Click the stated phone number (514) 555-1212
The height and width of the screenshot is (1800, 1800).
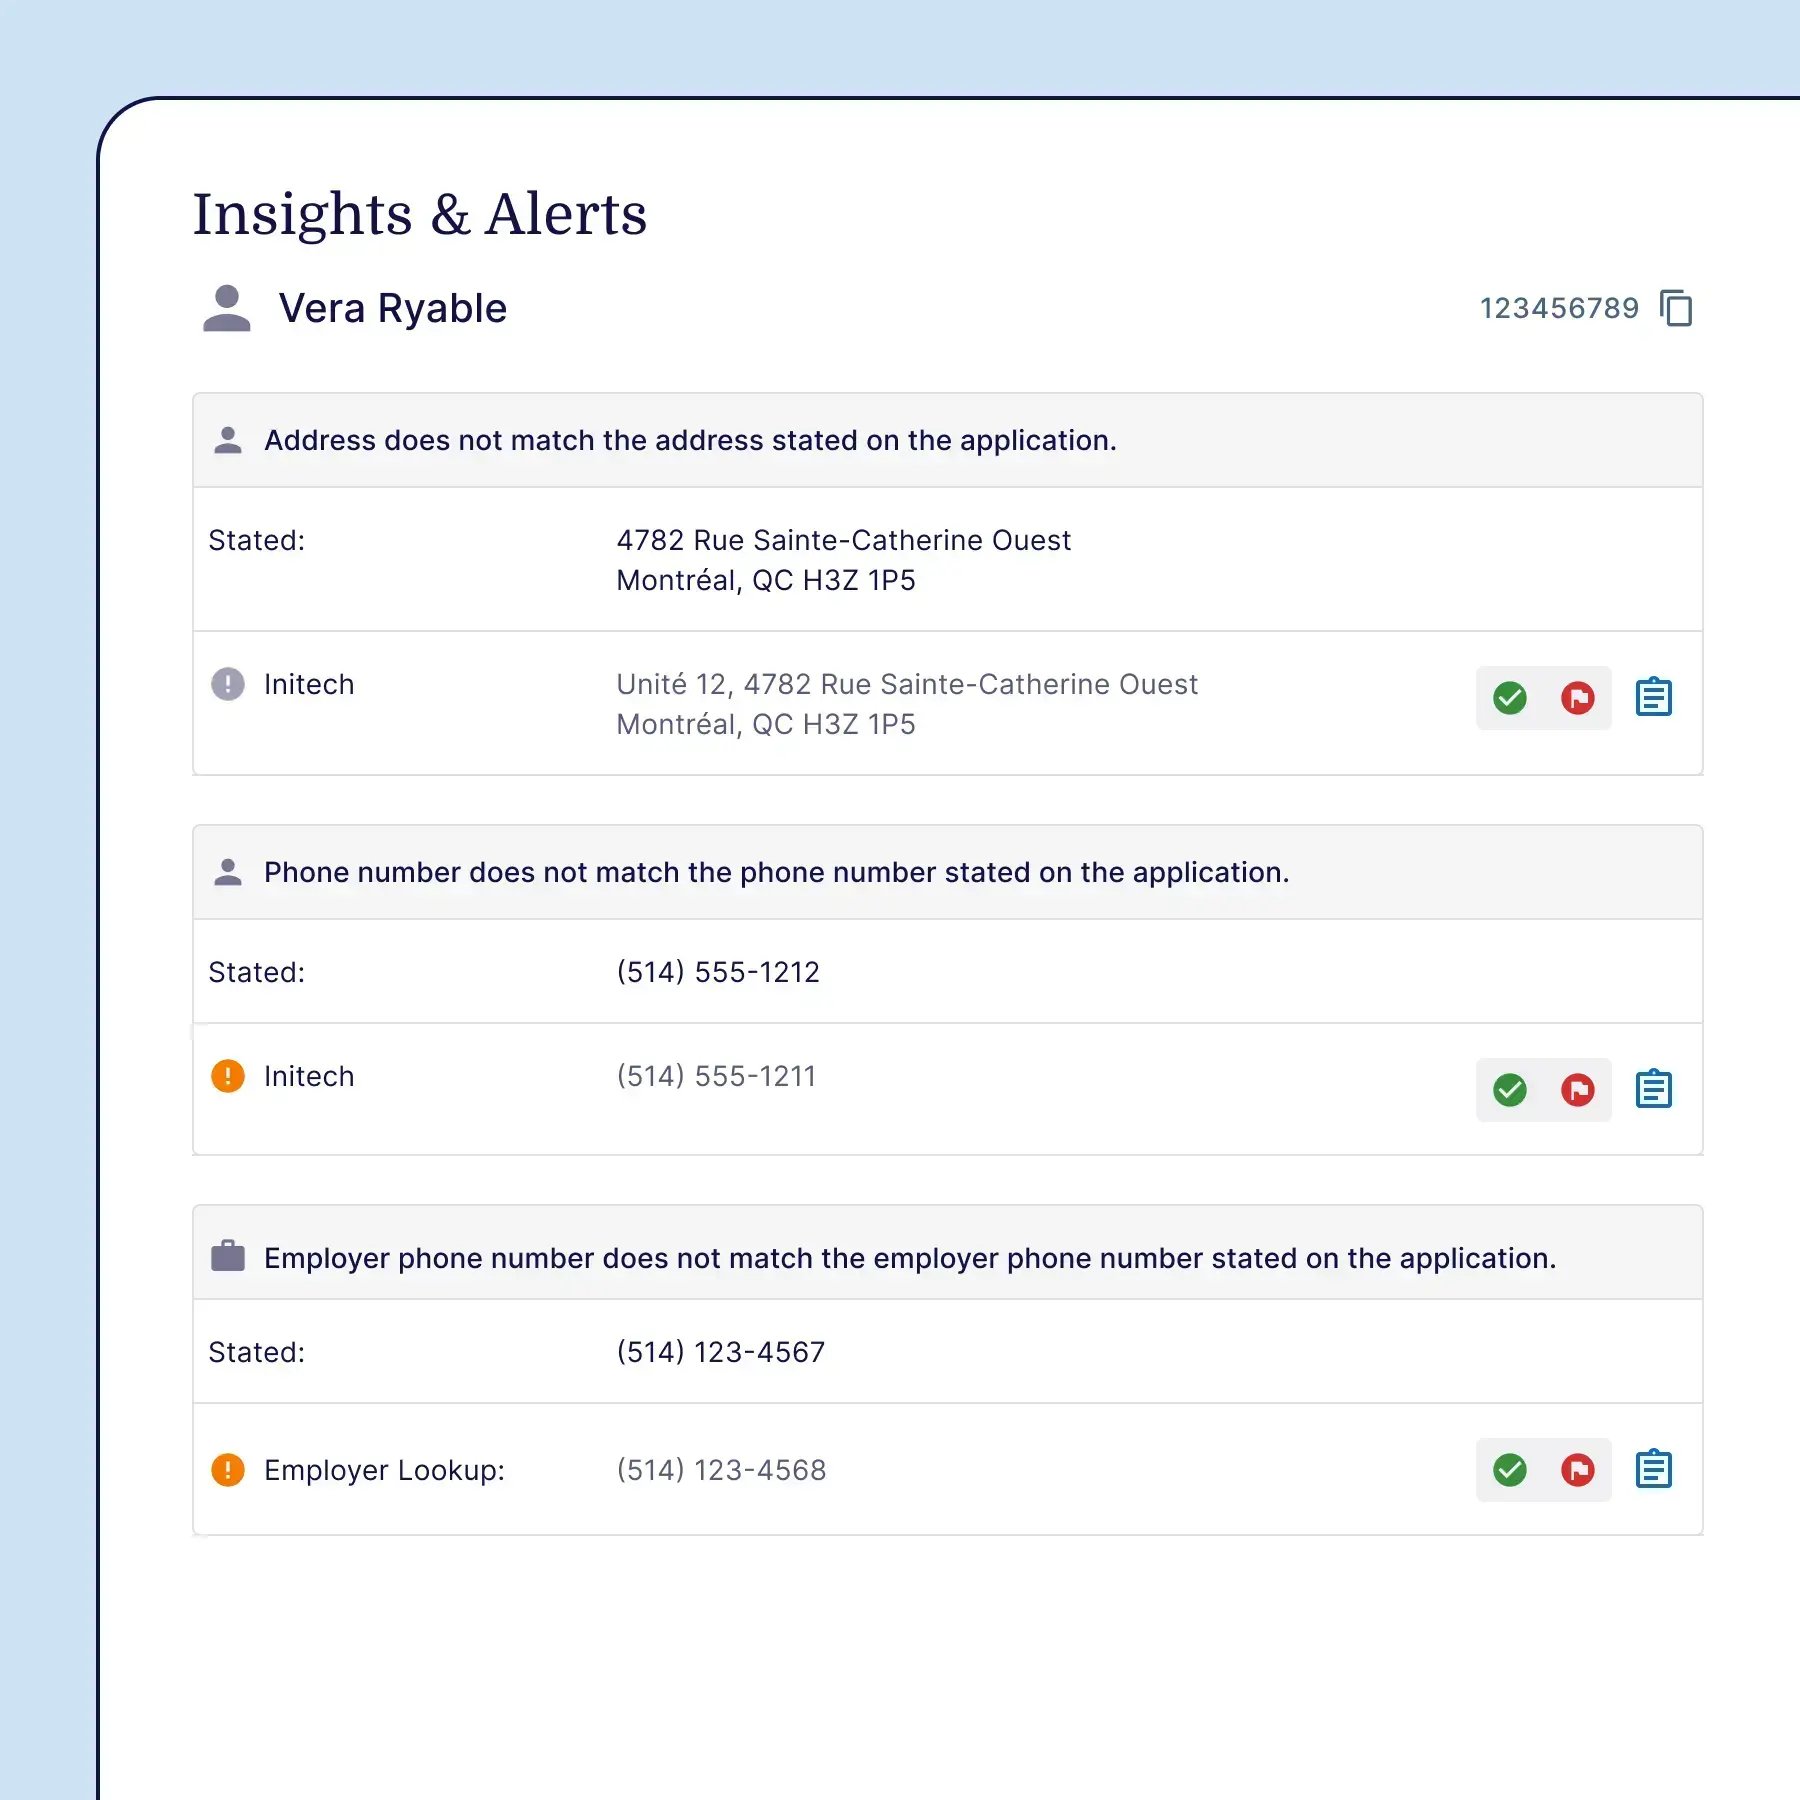point(717,971)
